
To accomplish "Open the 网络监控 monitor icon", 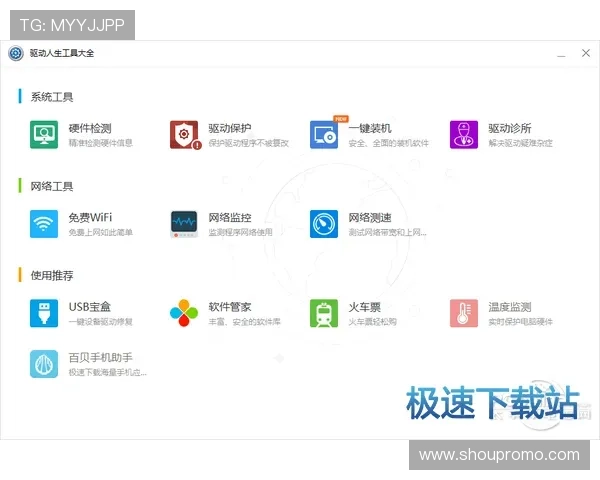I will pyautogui.click(x=184, y=224).
